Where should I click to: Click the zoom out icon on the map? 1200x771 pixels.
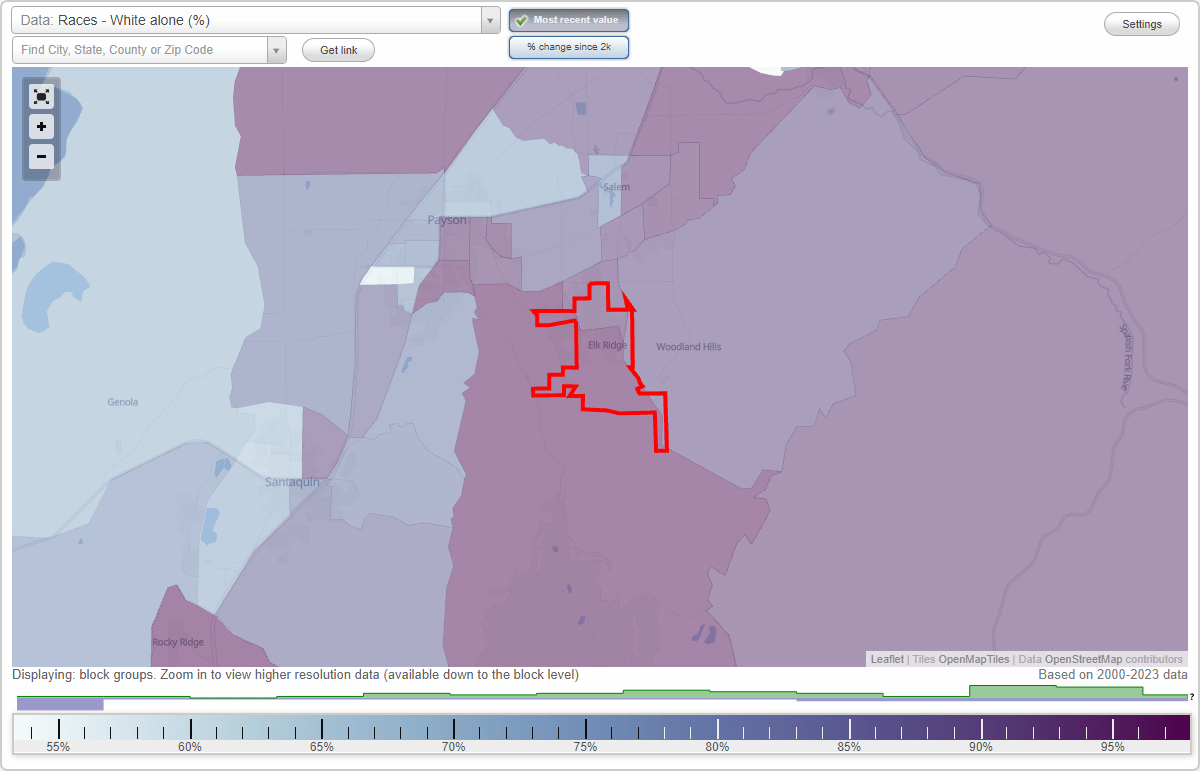click(x=41, y=157)
